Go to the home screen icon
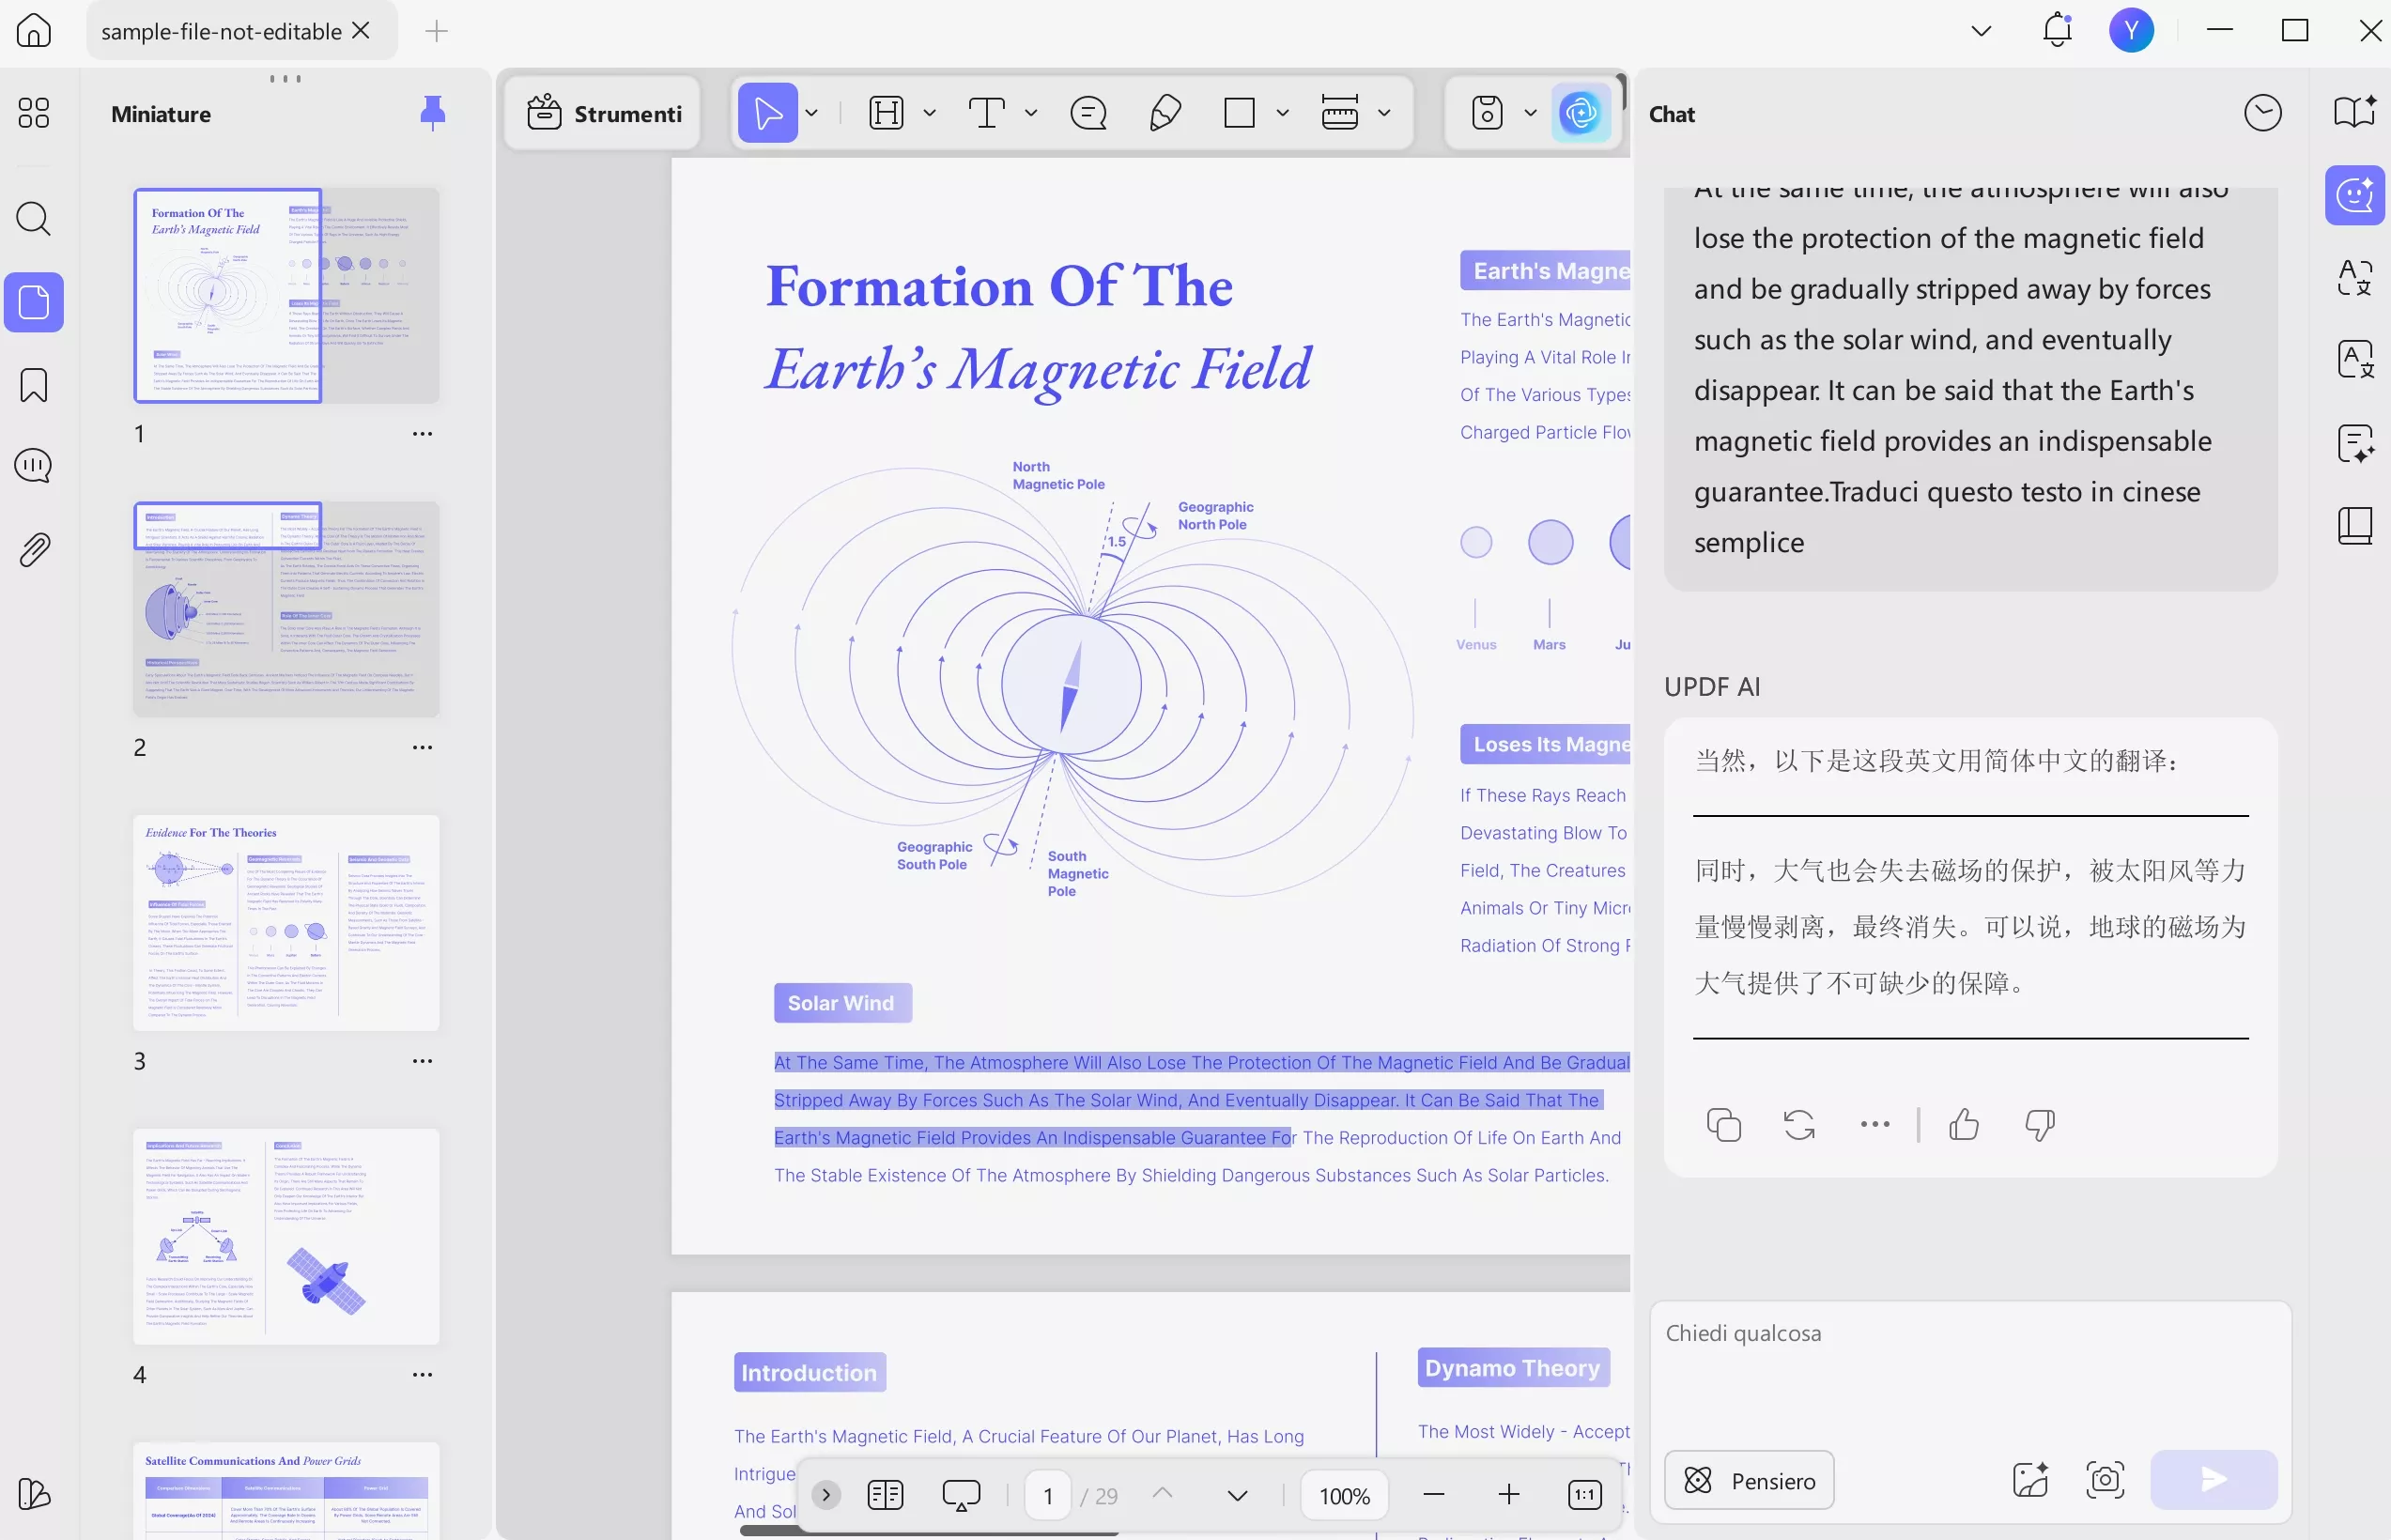The width and height of the screenshot is (2391, 1540). (x=34, y=30)
